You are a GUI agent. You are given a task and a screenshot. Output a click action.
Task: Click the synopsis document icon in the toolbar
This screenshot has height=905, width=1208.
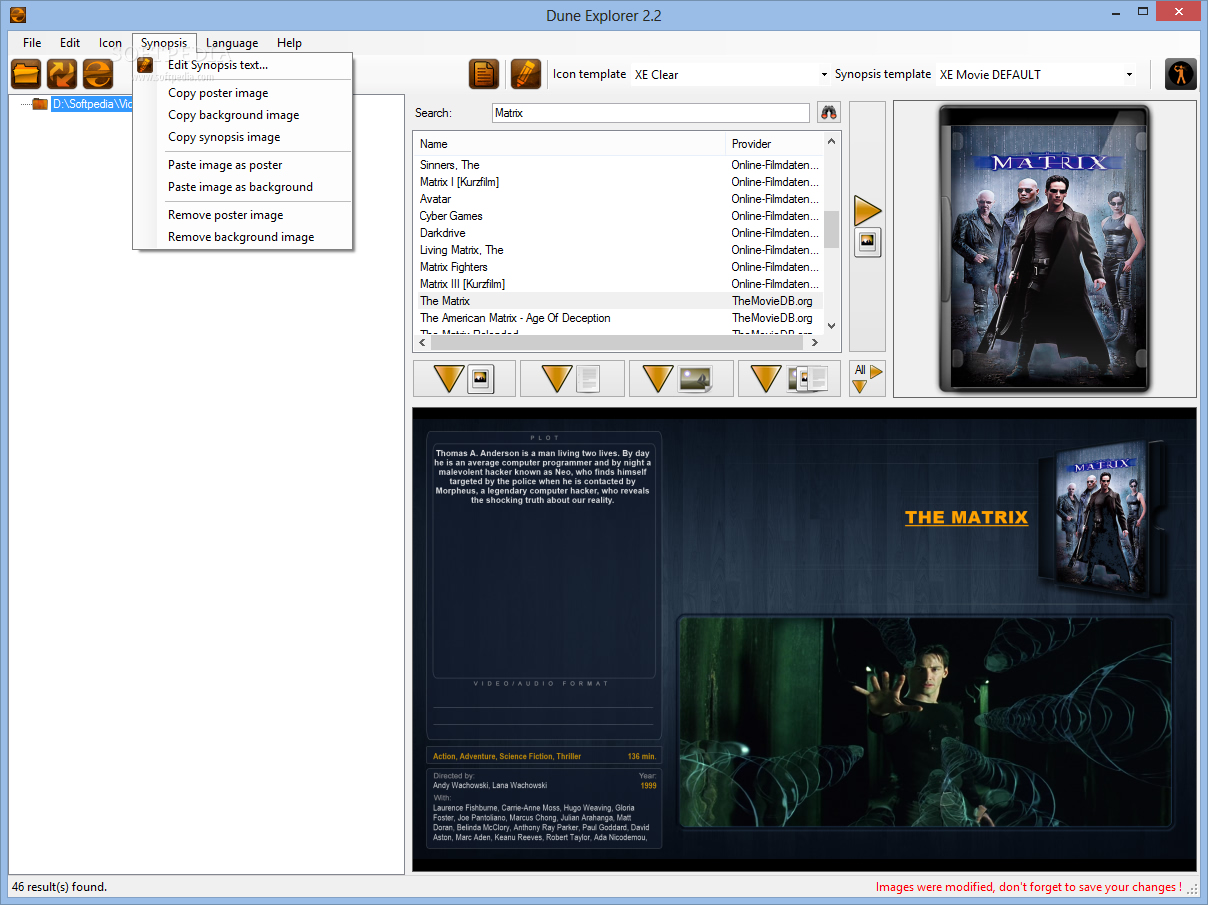click(x=484, y=74)
